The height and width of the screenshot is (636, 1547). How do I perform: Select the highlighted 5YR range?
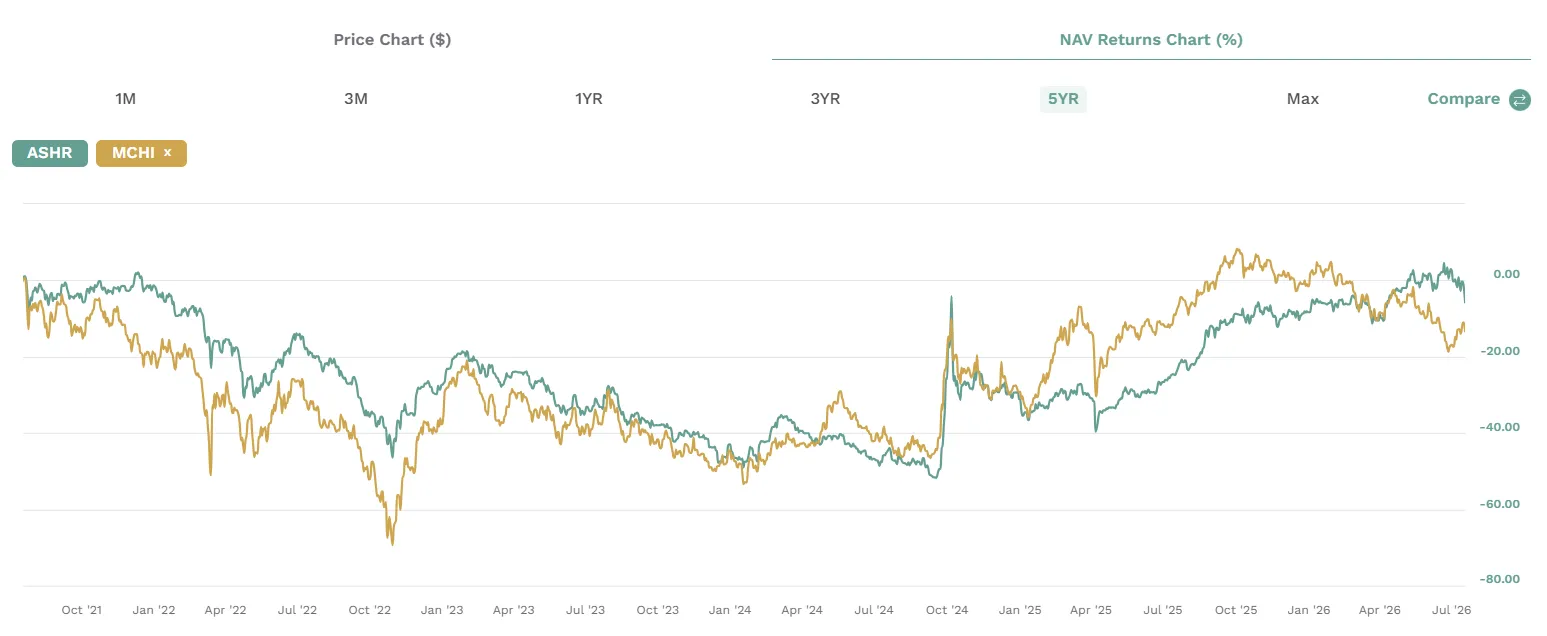click(1063, 99)
